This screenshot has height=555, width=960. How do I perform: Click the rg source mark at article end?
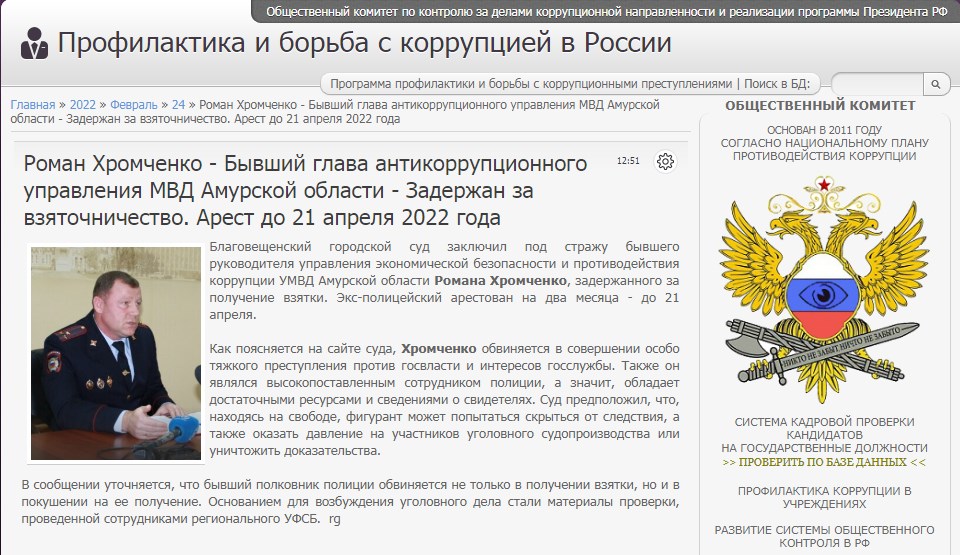334,519
